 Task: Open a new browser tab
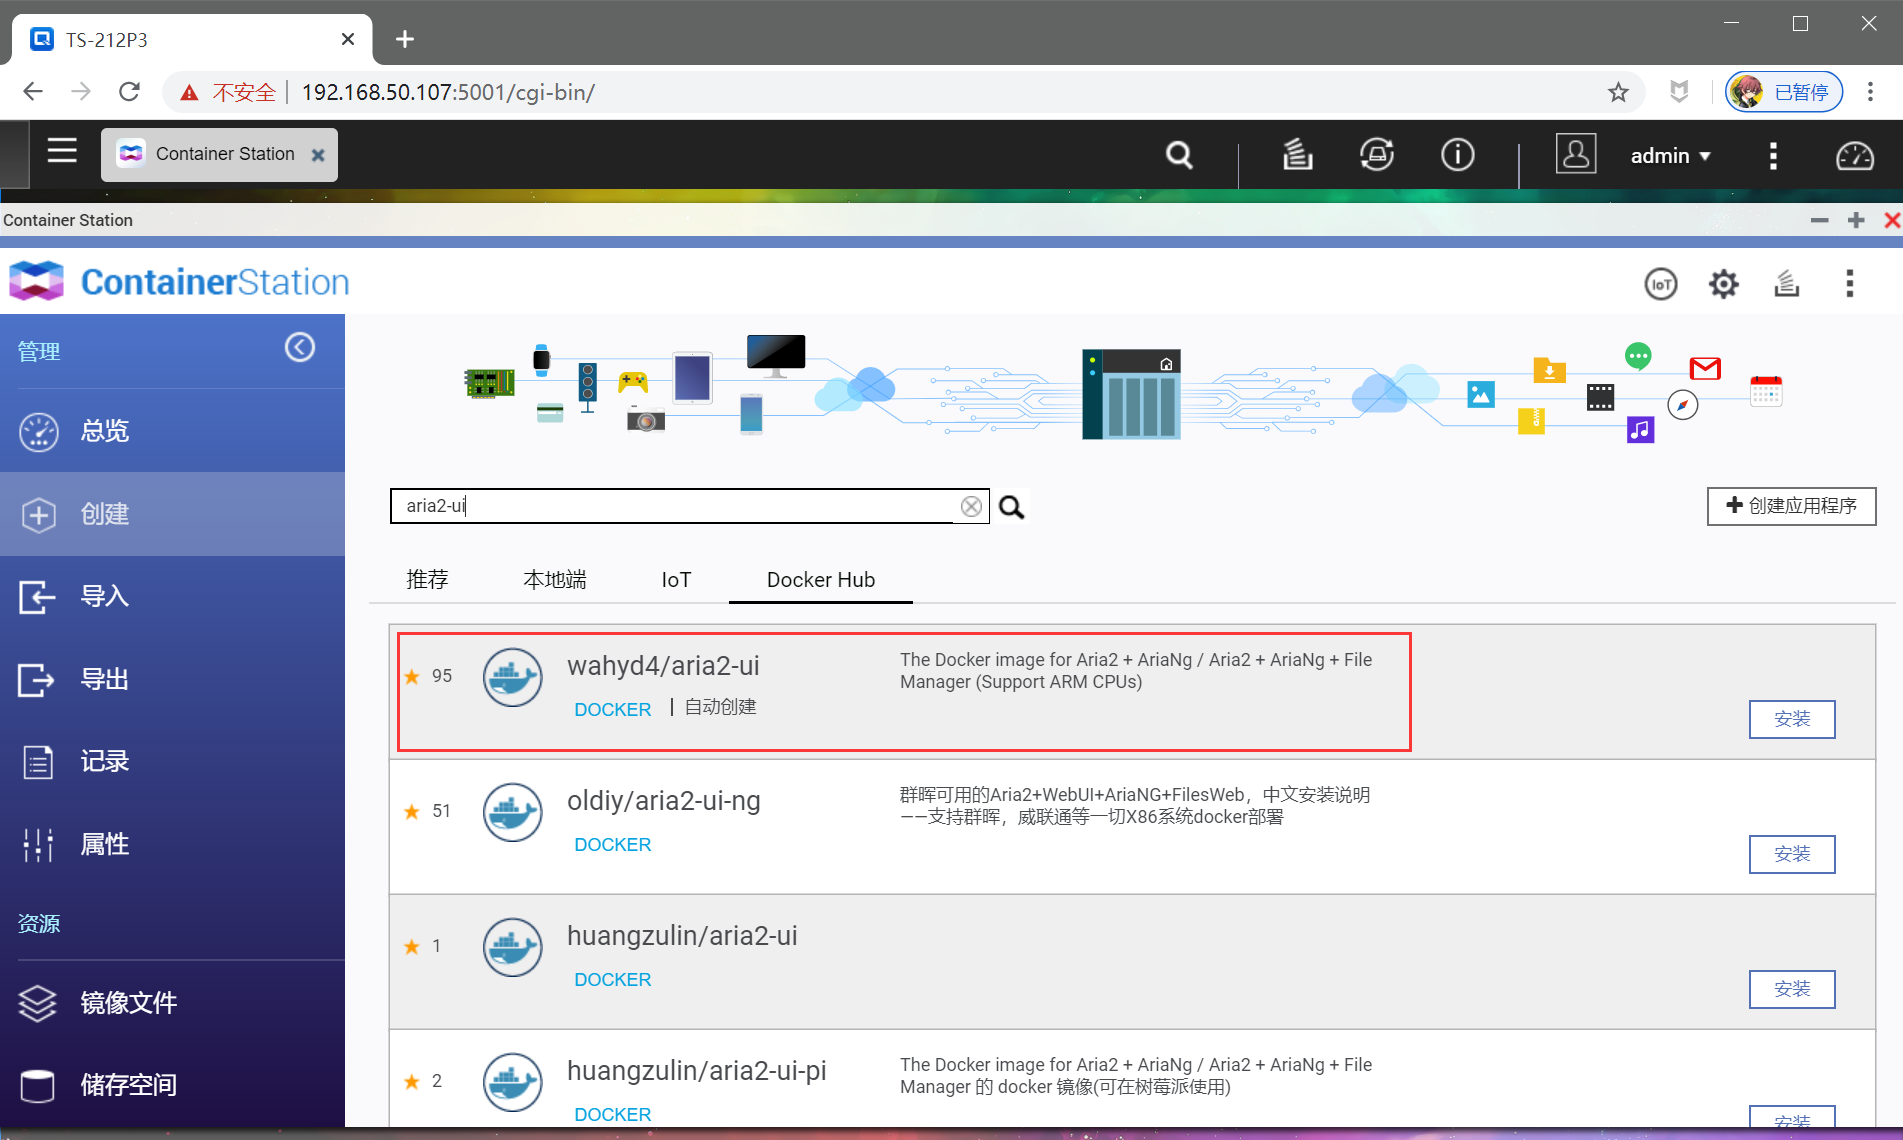(x=404, y=39)
